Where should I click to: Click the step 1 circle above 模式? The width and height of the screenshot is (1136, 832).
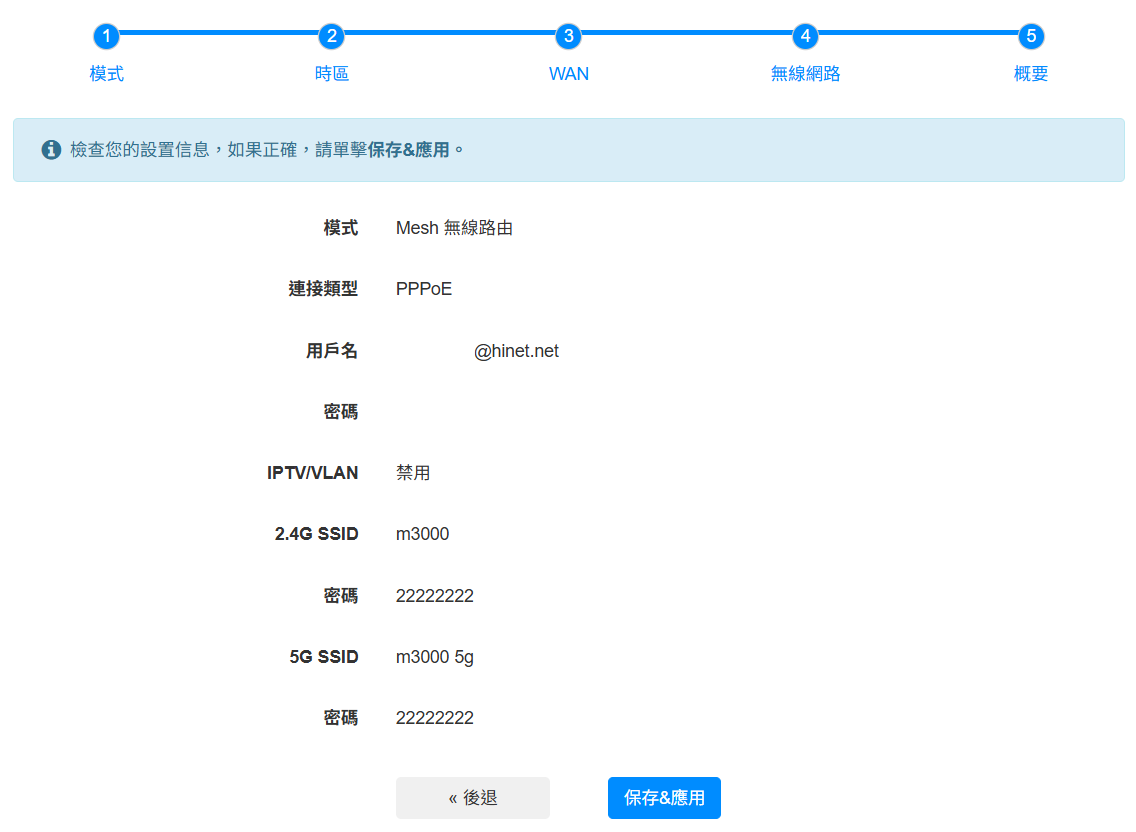coord(106,35)
